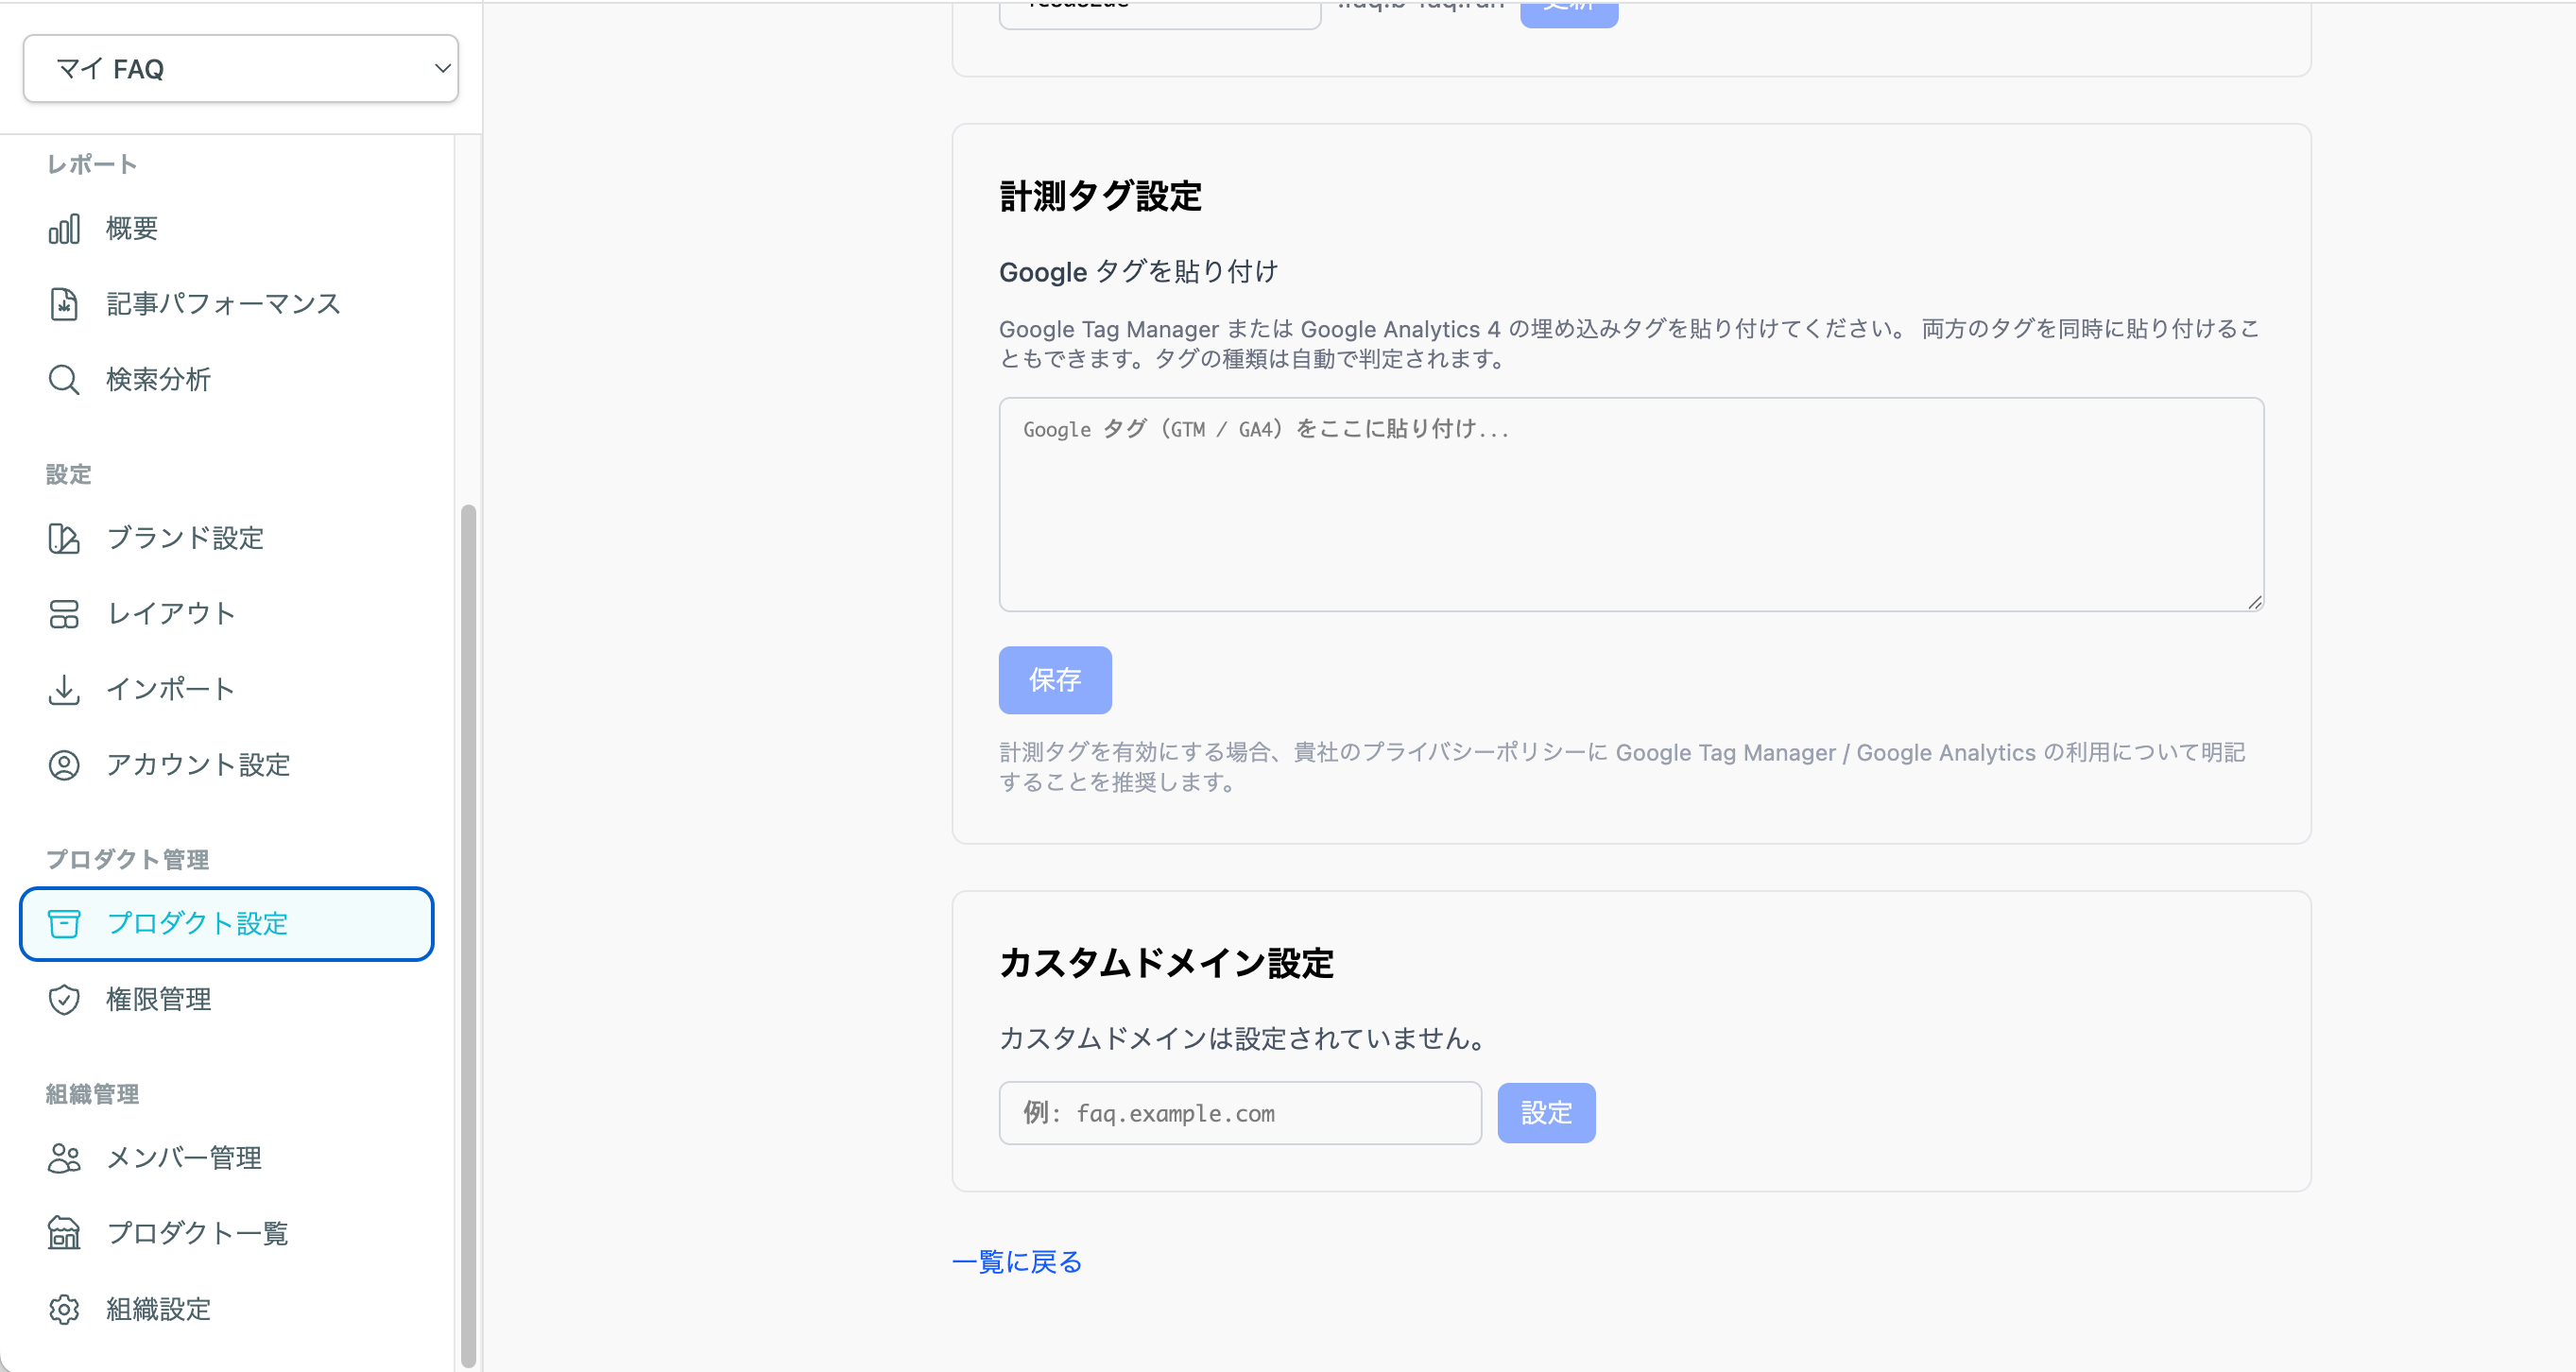Open 組織設定
The width and height of the screenshot is (2576, 1372).
pos(158,1310)
